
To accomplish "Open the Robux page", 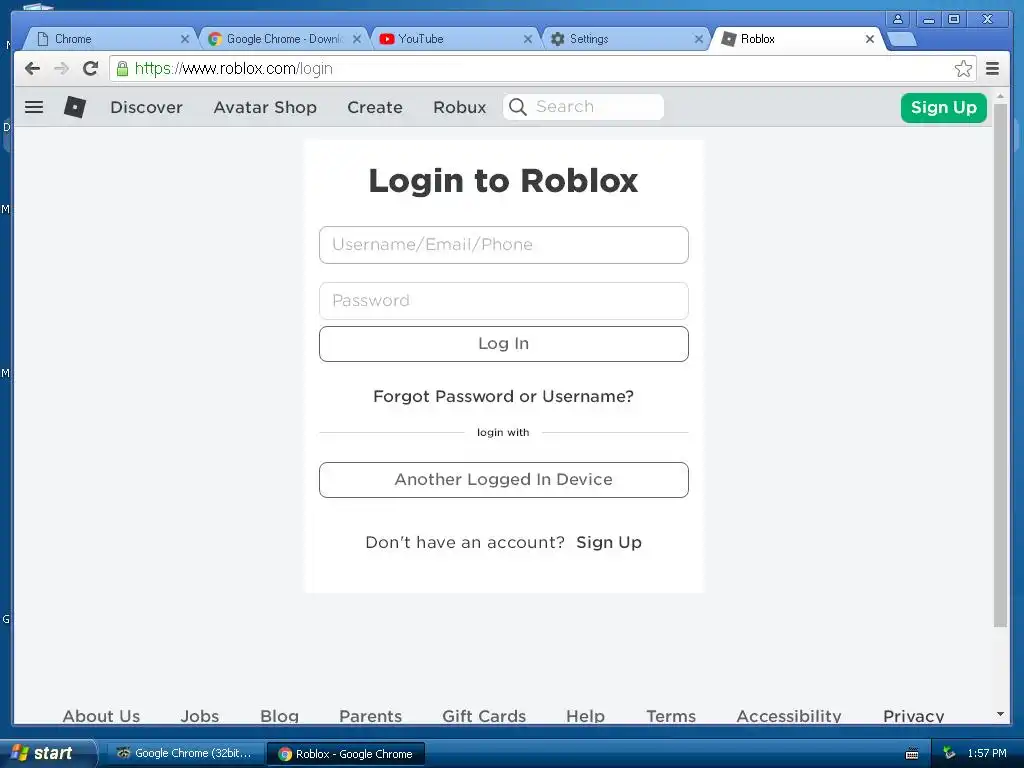I will (460, 107).
